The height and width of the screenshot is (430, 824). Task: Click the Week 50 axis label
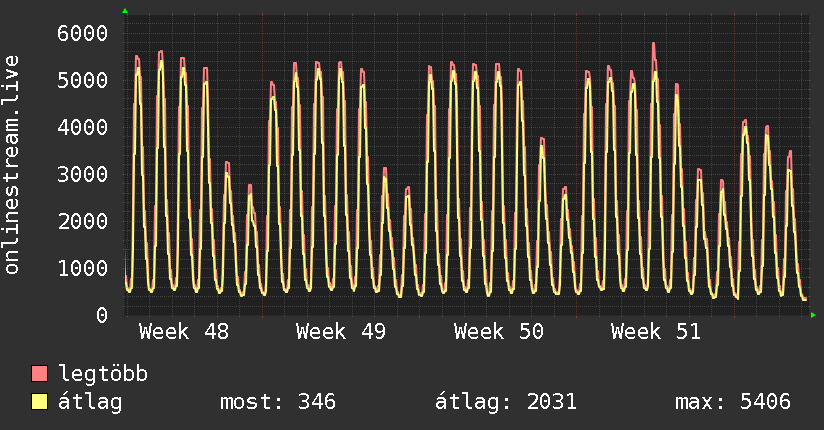click(498, 332)
